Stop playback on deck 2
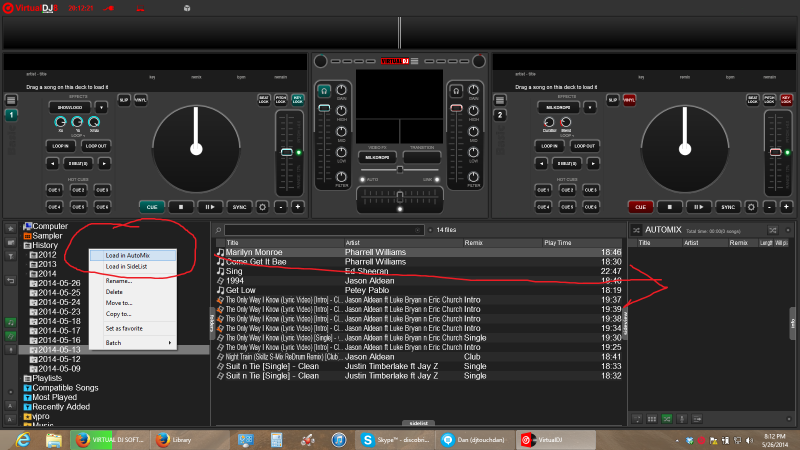The height and width of the screenshot is (450, 800). coord(669,207)
